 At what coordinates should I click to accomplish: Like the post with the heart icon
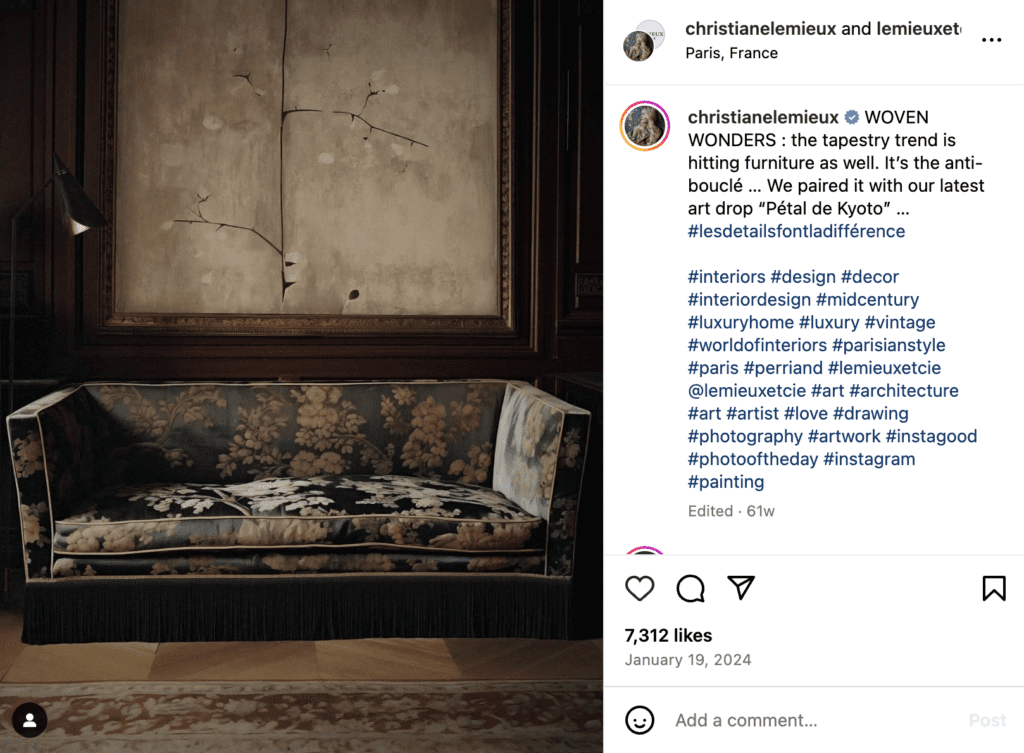click(639, 588)
